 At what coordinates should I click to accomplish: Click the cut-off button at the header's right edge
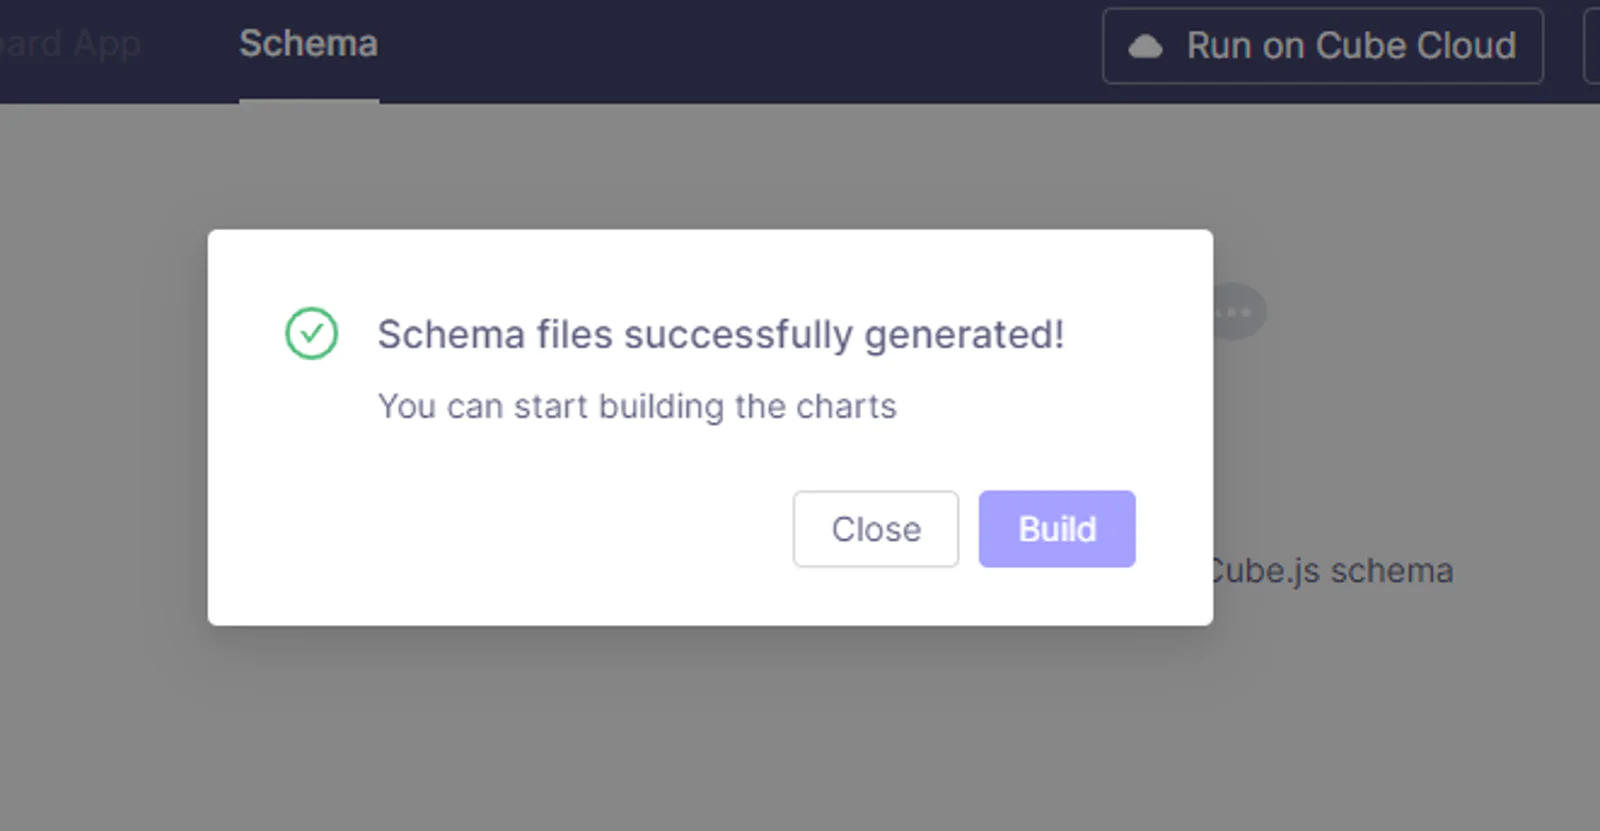pos(1592,46)
